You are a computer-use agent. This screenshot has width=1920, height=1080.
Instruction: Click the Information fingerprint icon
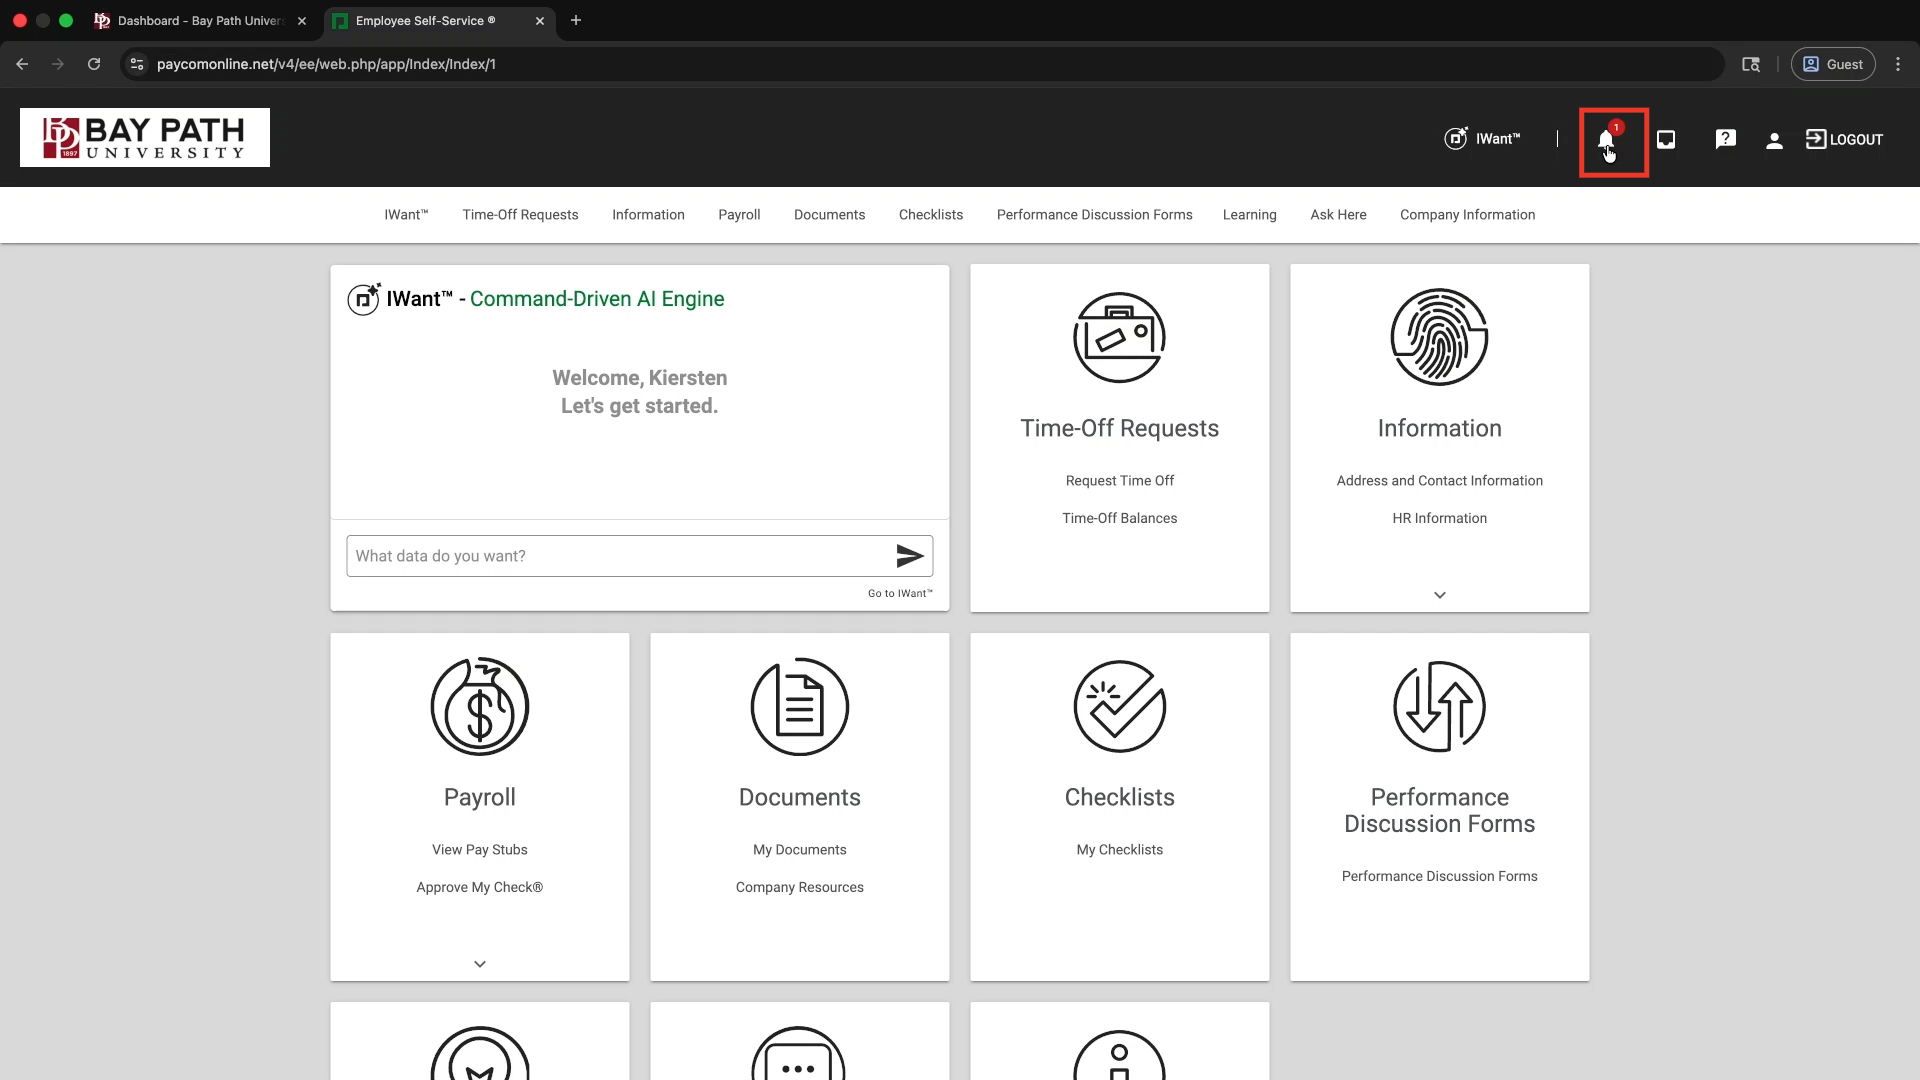[1439, 338]
